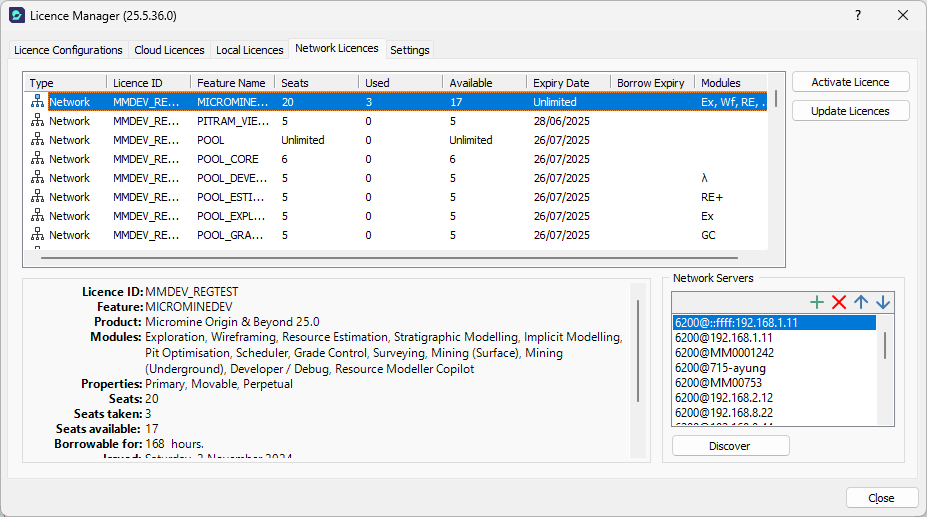The height and width of the screenshot is (517, 927).
Task: Click the network icon on the PITRAM_VIE row
Action: [x=37, y=121]
